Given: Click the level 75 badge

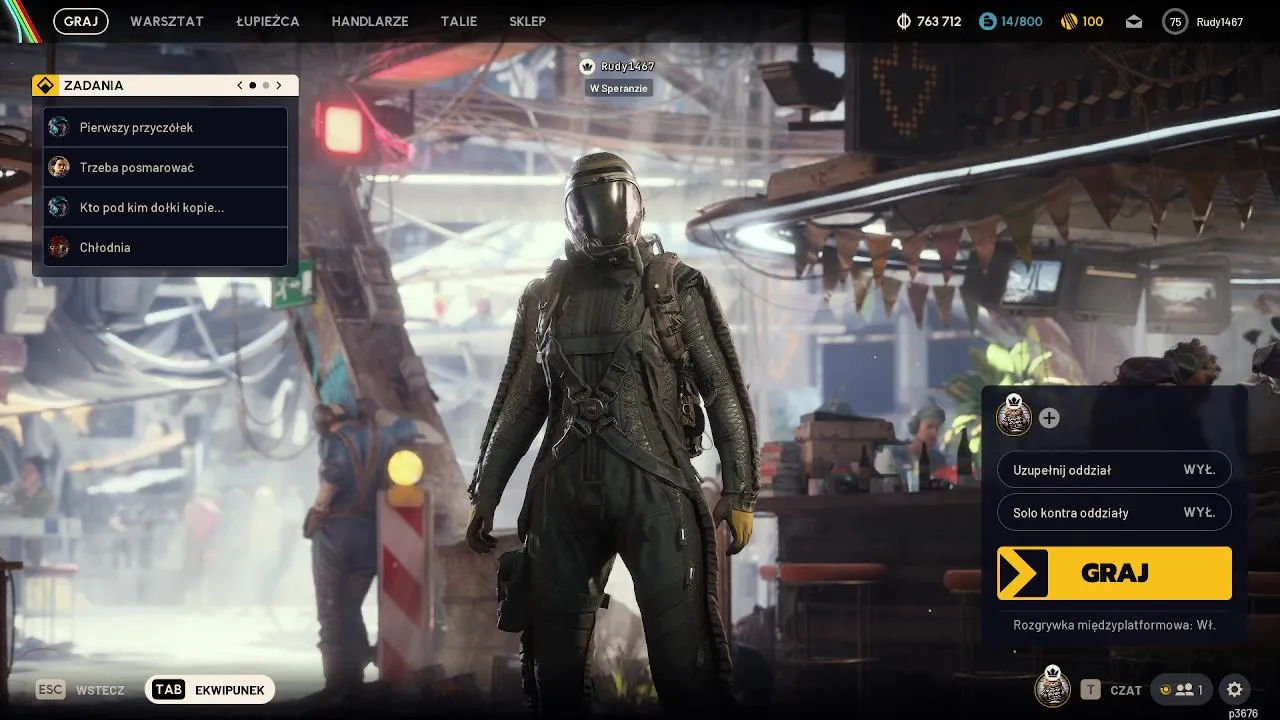Looking at the screenshot, I should 1175,21.
